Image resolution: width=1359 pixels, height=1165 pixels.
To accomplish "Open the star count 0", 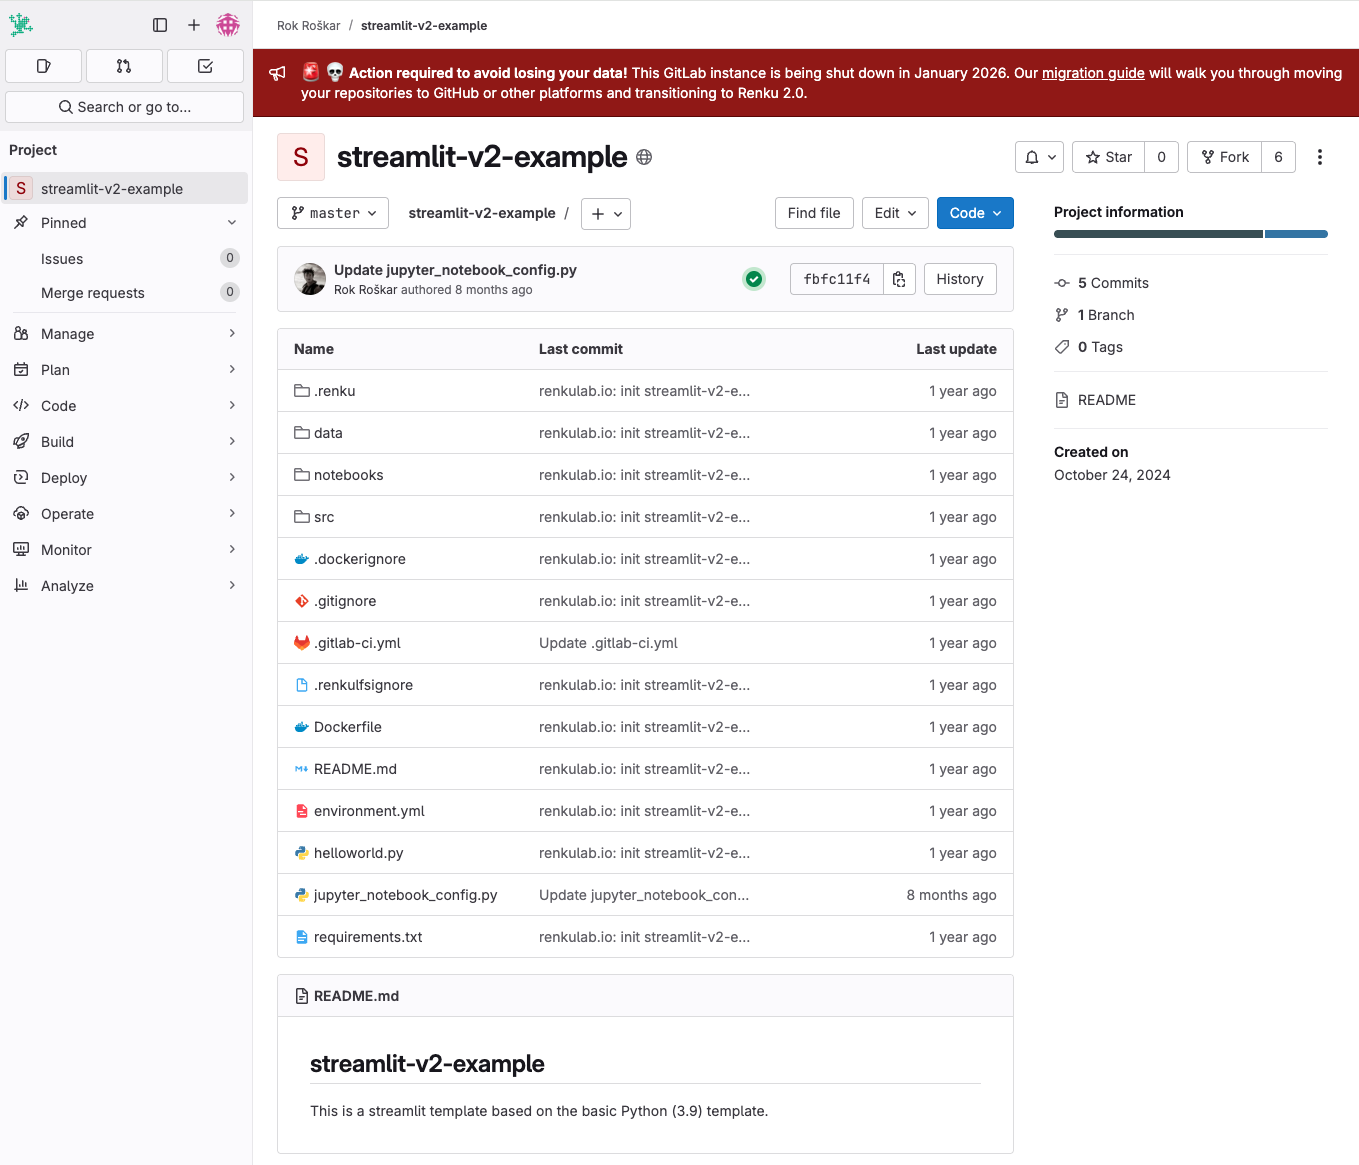I will click(1161, 157).
